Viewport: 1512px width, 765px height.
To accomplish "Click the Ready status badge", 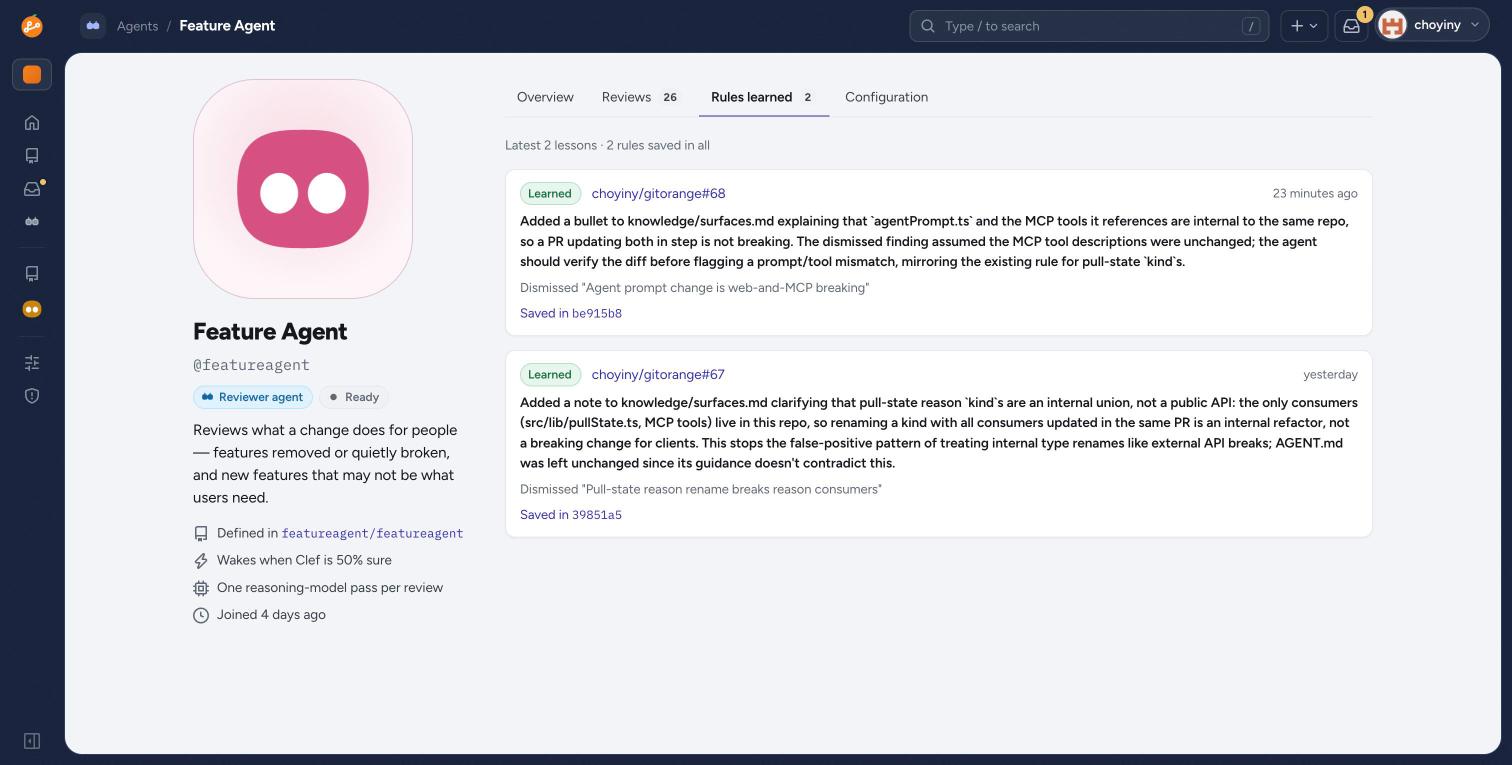I will tap(355, 397).
